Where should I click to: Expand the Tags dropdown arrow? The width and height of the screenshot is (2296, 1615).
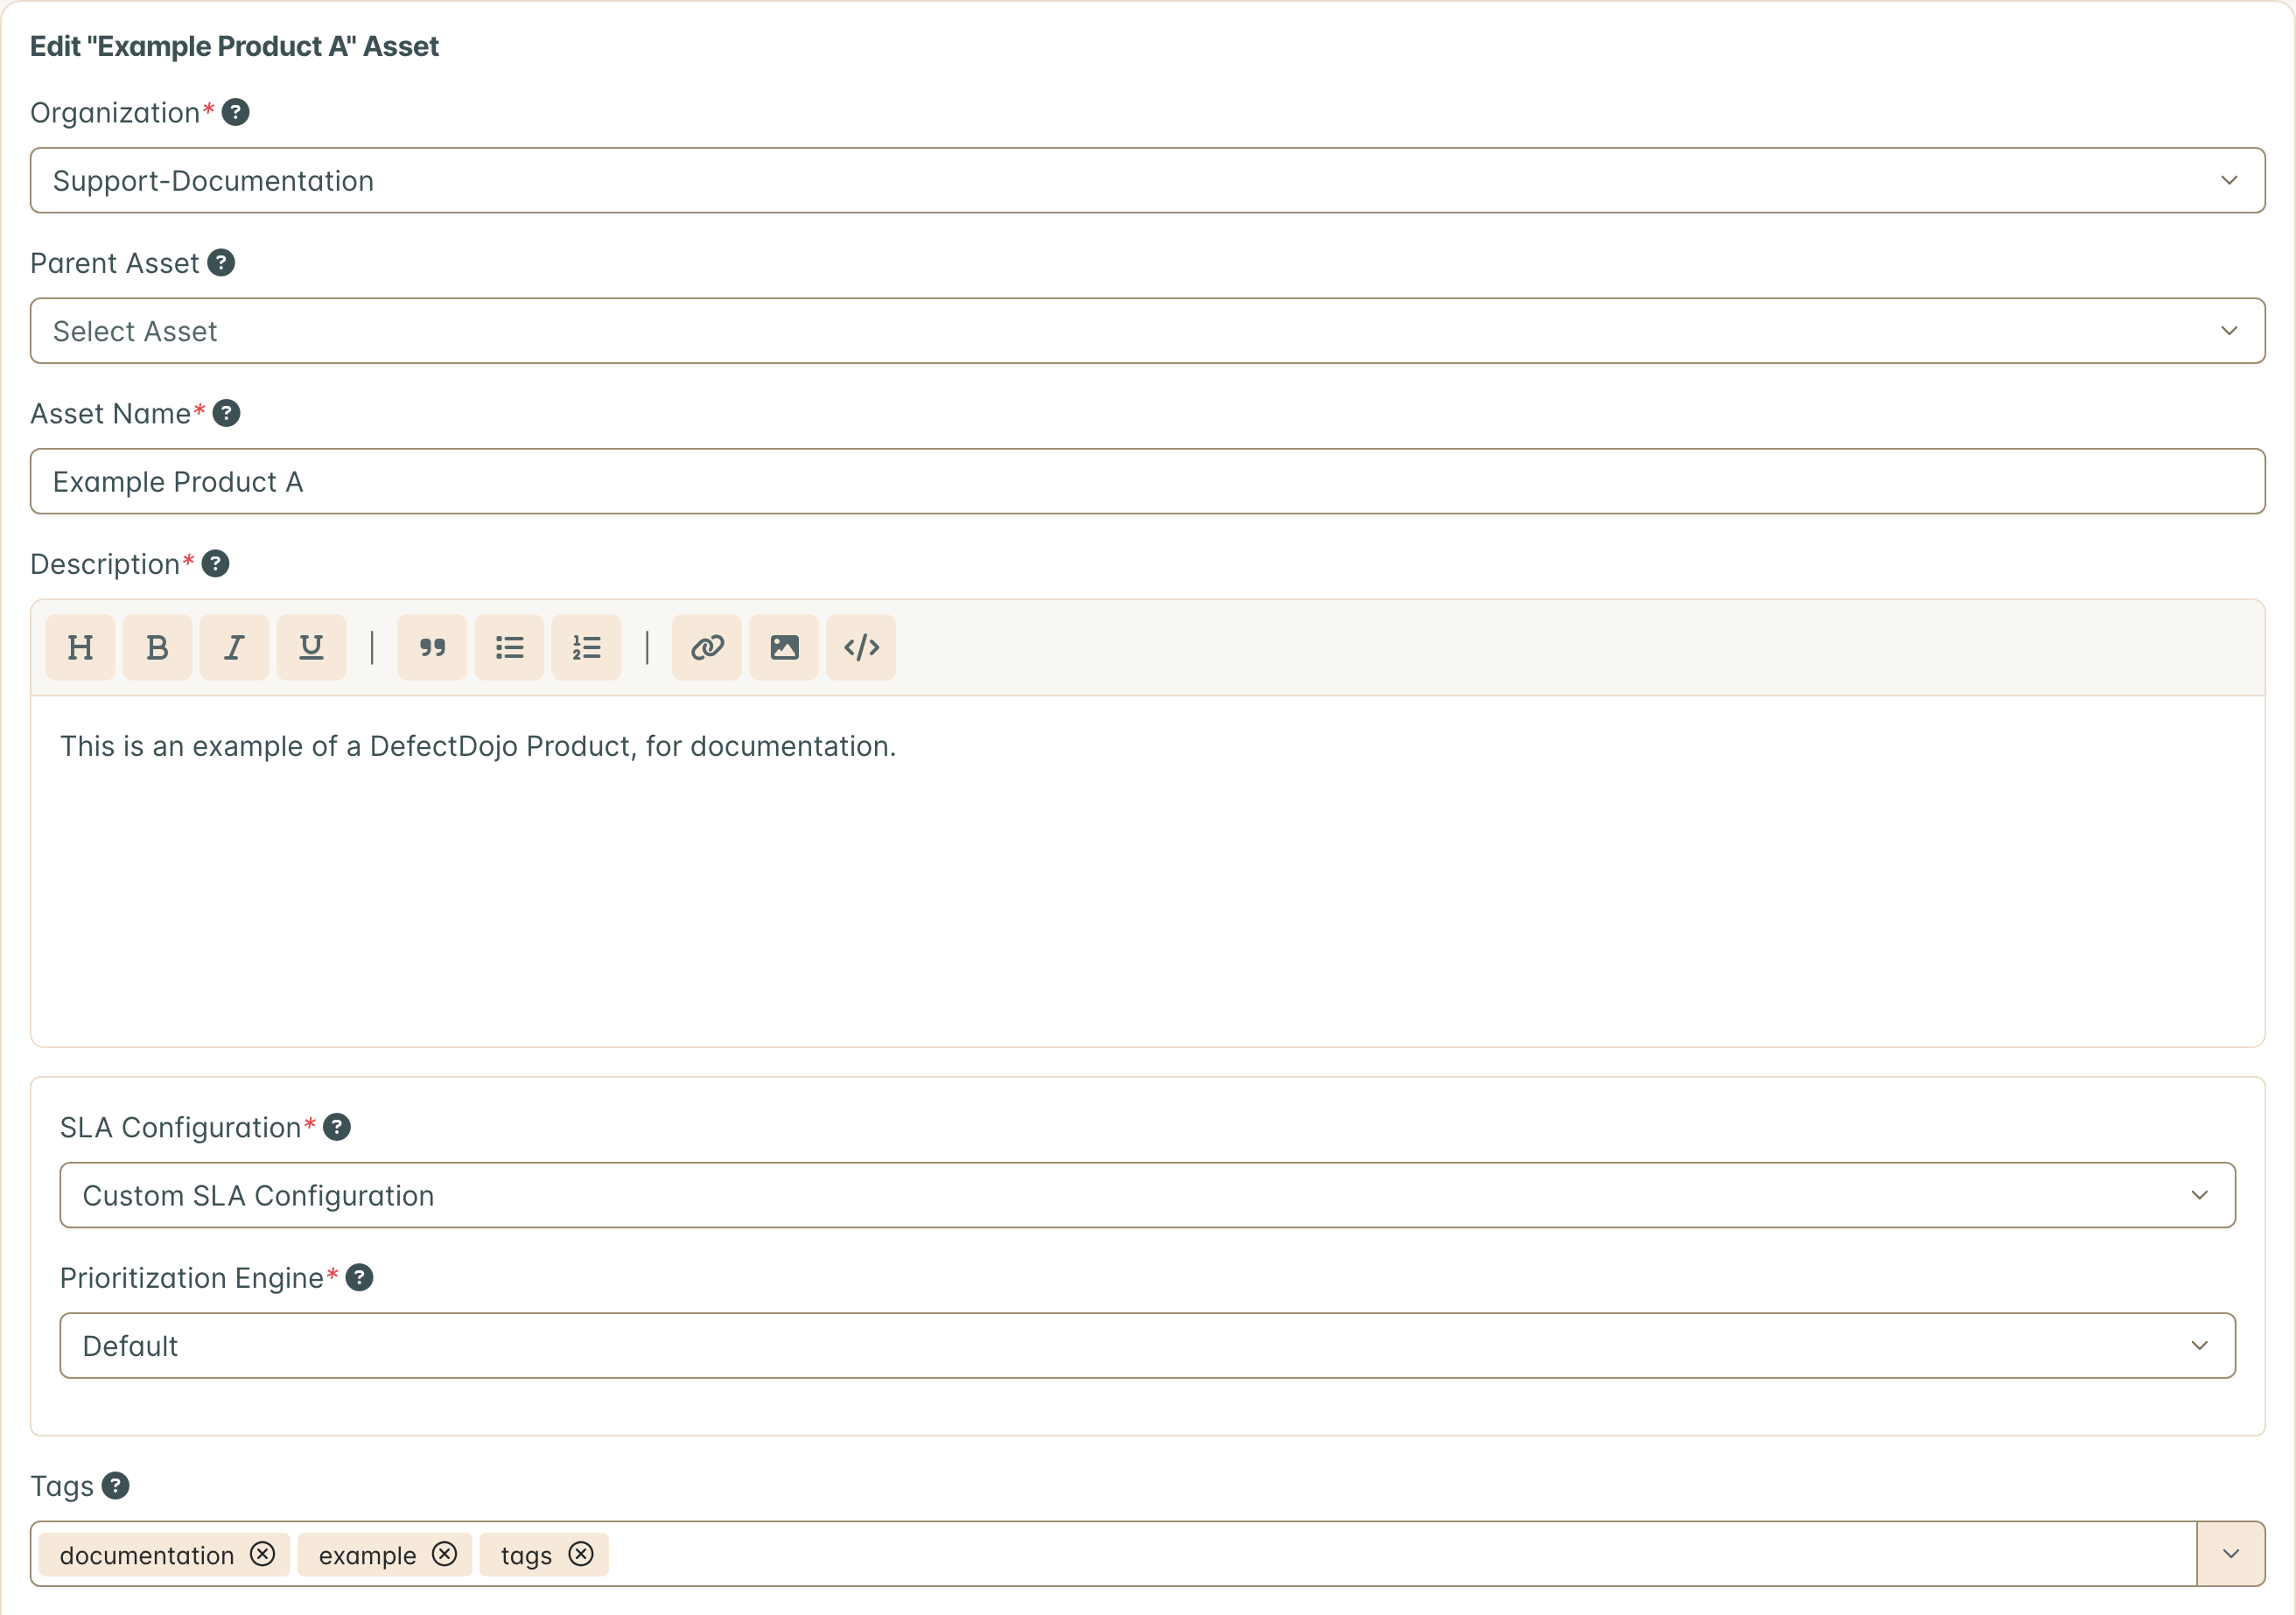[2231, 1554]
